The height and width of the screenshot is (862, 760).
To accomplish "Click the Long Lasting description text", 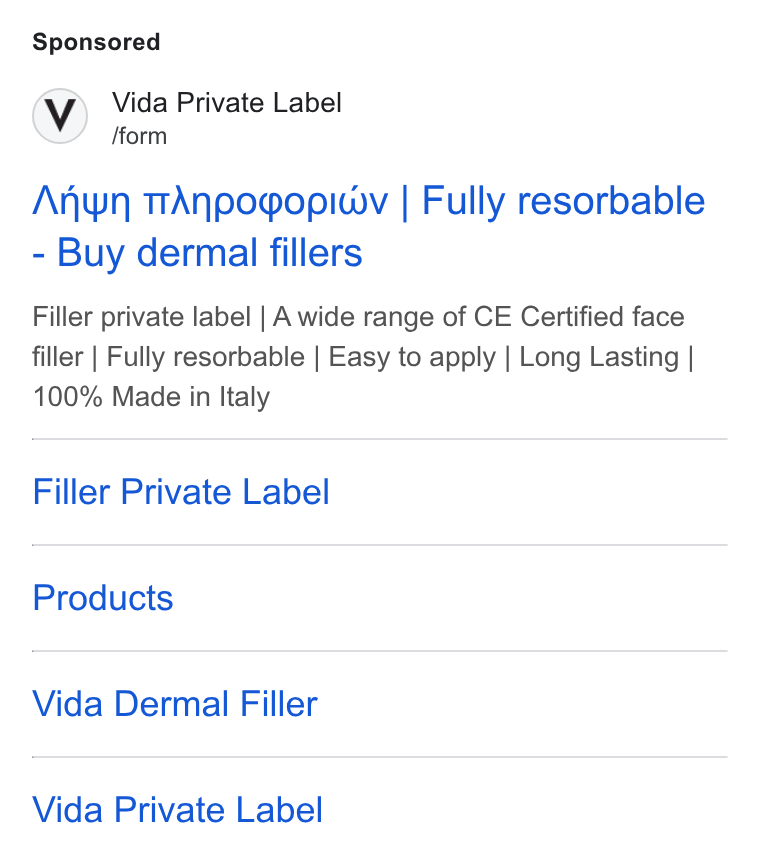I will (599, 357).
